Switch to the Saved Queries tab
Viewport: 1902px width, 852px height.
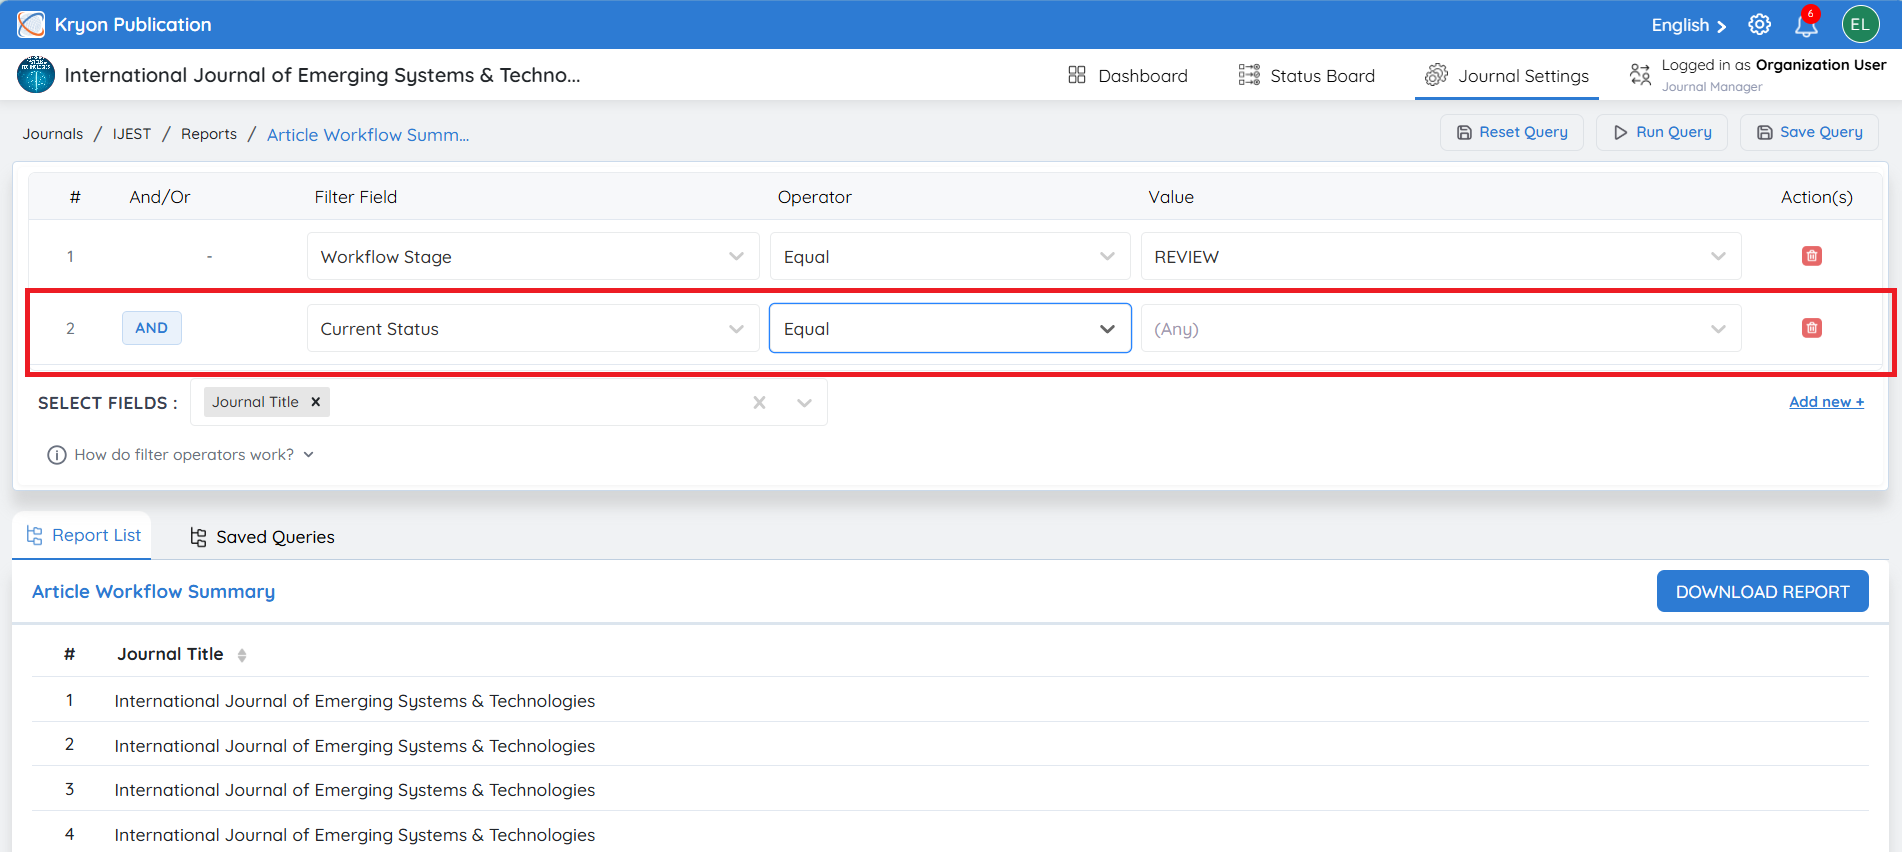point(262,537)
